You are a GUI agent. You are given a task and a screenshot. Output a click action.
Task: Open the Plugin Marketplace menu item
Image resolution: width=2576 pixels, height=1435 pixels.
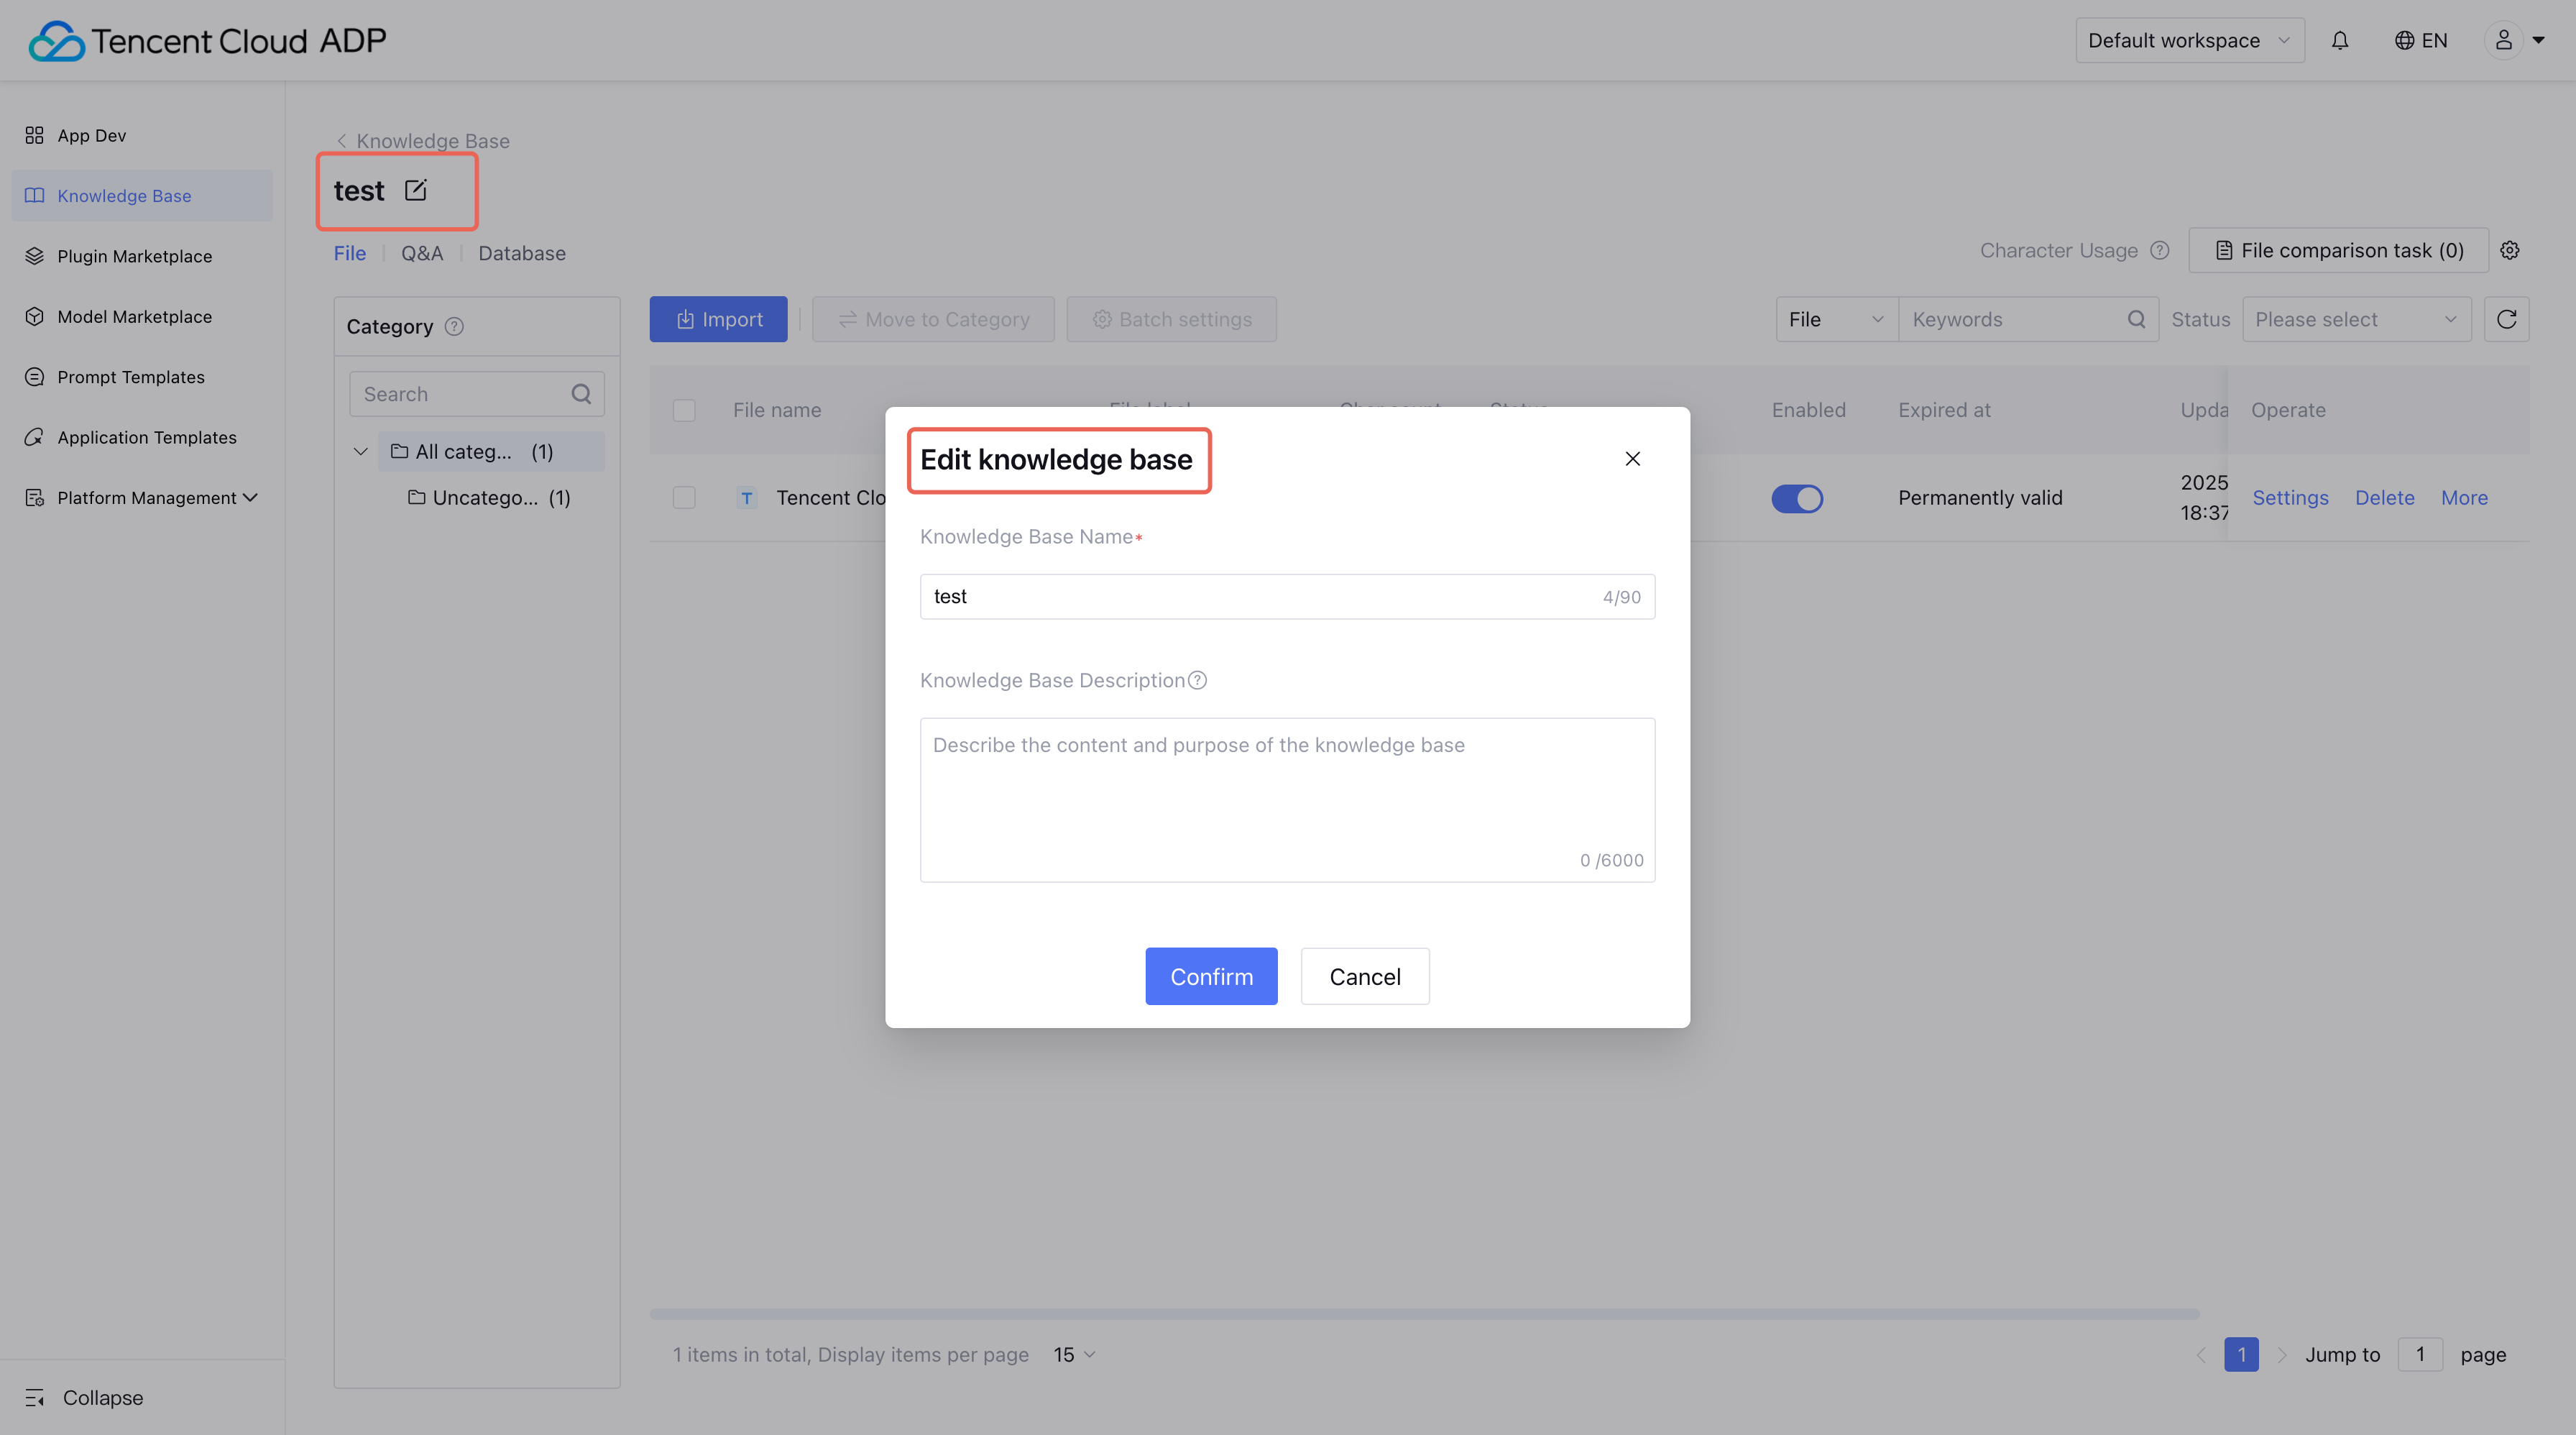134,256
